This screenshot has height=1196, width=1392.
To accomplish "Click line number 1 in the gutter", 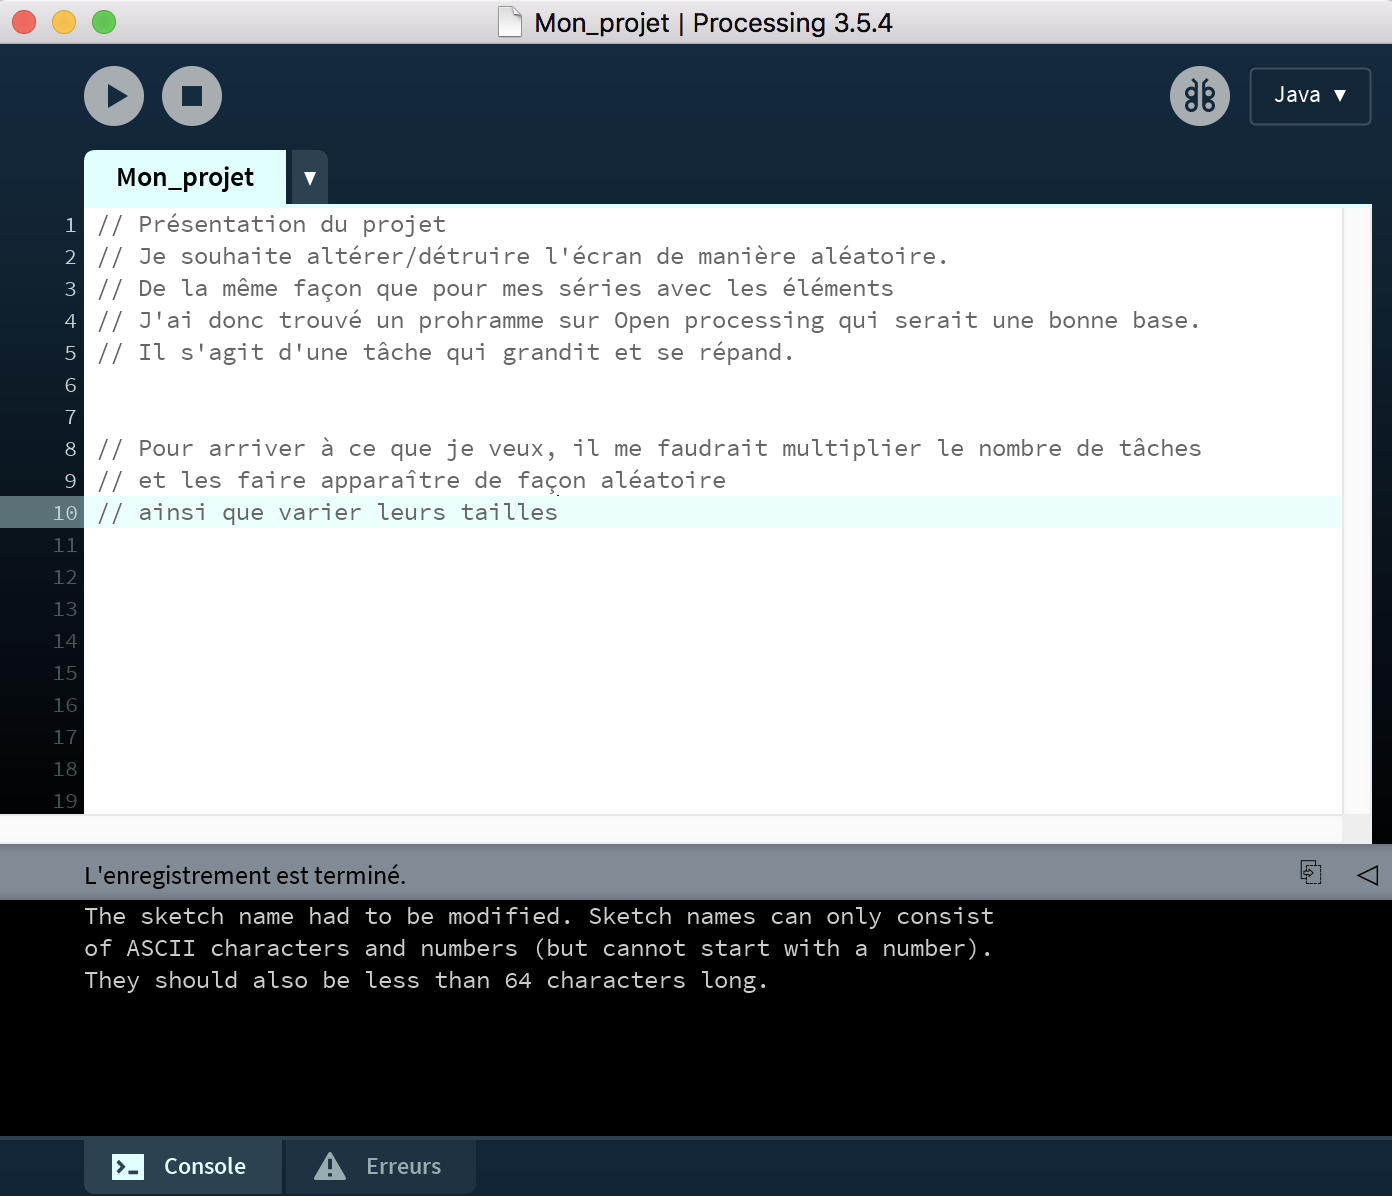I will pyautogui.click(x=70, y=225).
